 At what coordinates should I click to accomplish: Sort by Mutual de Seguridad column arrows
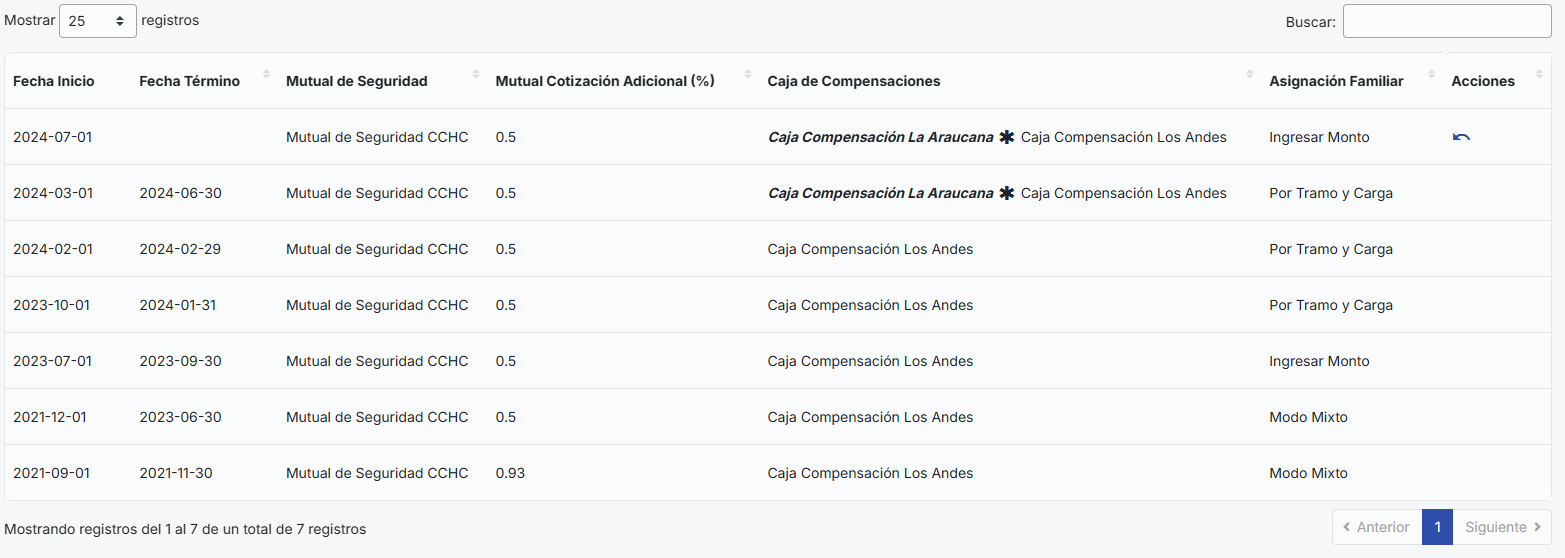click(476, 75)
